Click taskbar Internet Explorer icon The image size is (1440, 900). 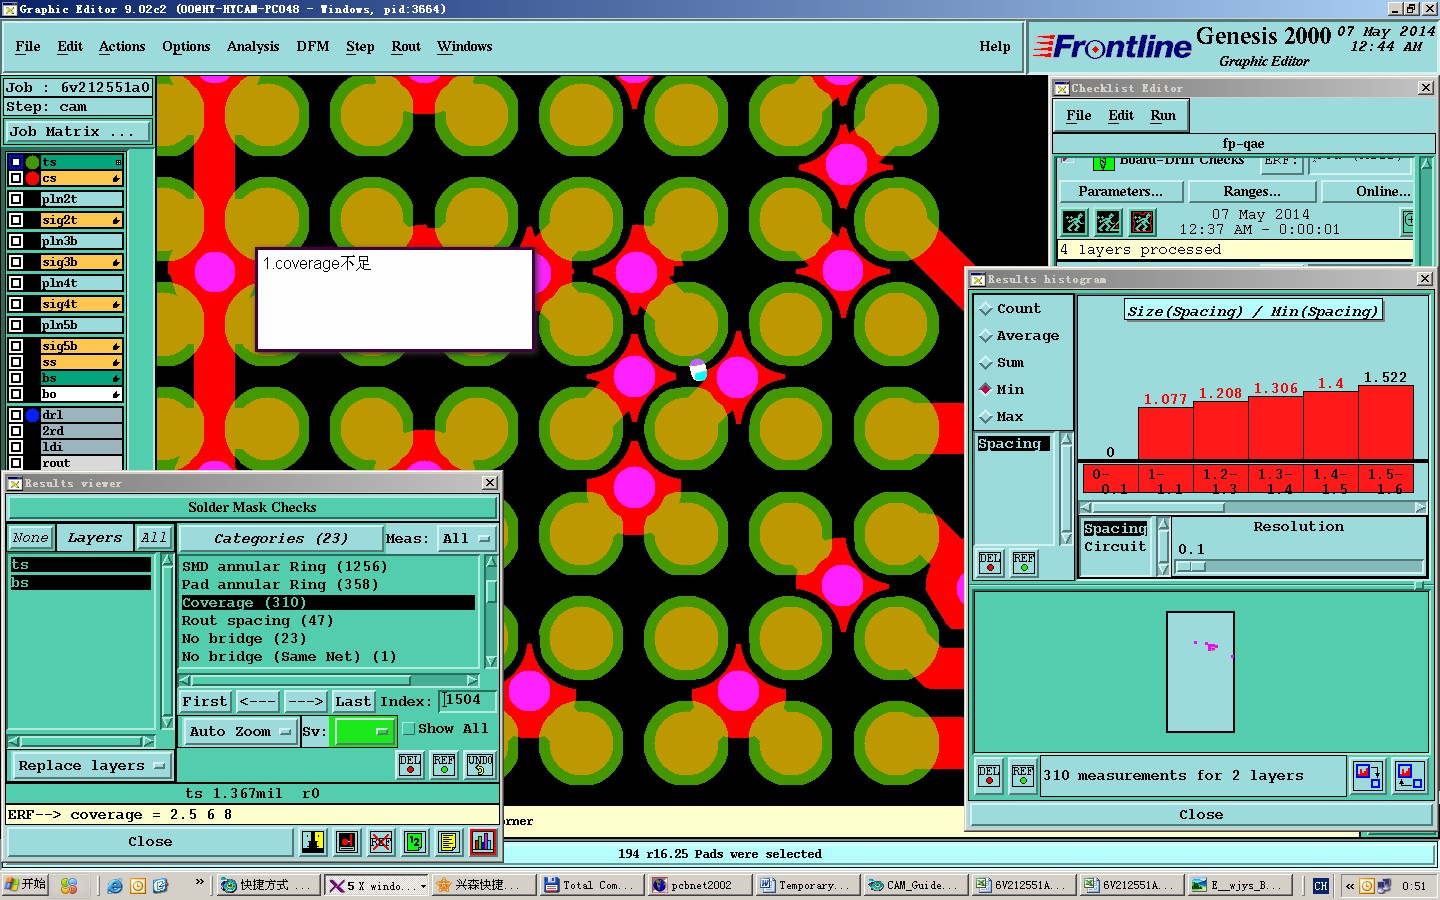pos(115,886)
